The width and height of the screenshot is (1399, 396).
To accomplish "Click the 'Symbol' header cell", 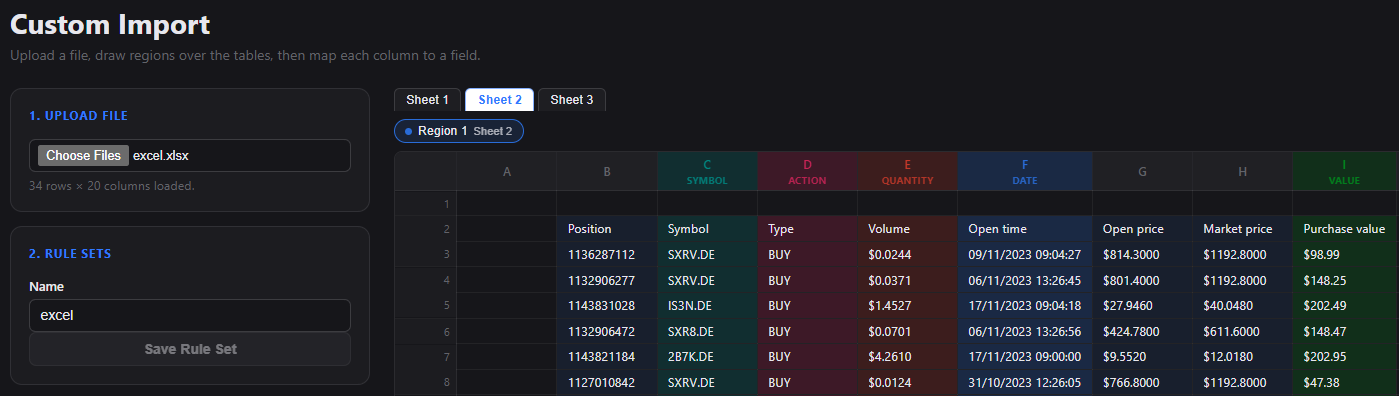I will pyautogui.click(x=707, y=229).
